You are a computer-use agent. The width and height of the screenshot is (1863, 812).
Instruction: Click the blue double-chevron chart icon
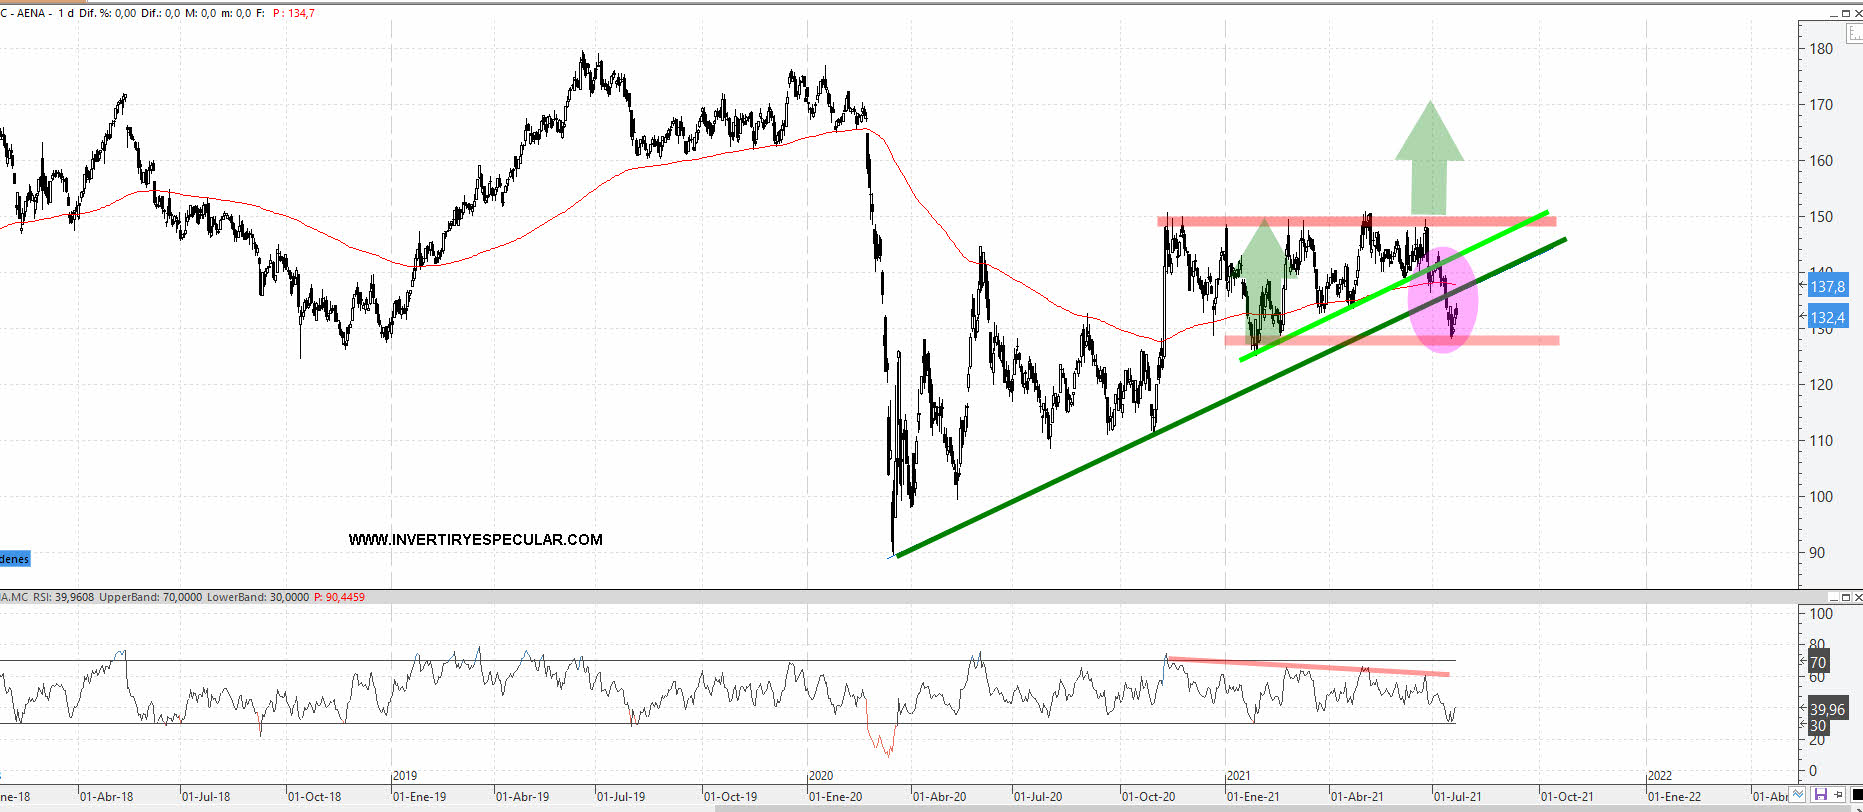pos(1798,795)
